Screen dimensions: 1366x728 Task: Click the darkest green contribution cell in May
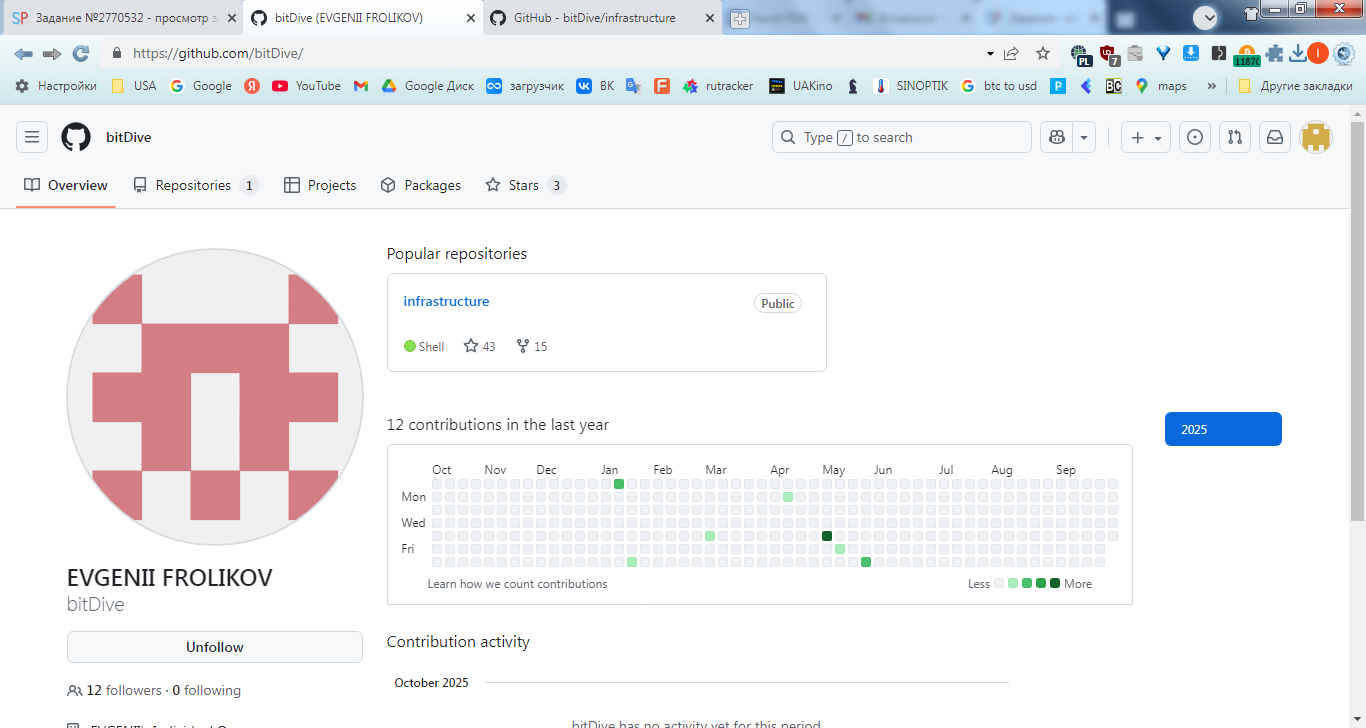[827, 536]
